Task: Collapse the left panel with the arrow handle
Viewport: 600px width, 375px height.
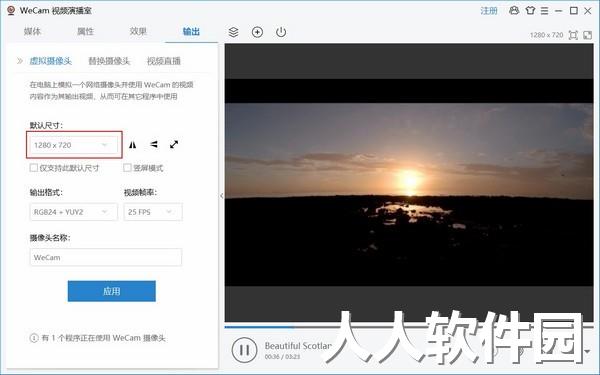Action: click(x=222, y=196)
